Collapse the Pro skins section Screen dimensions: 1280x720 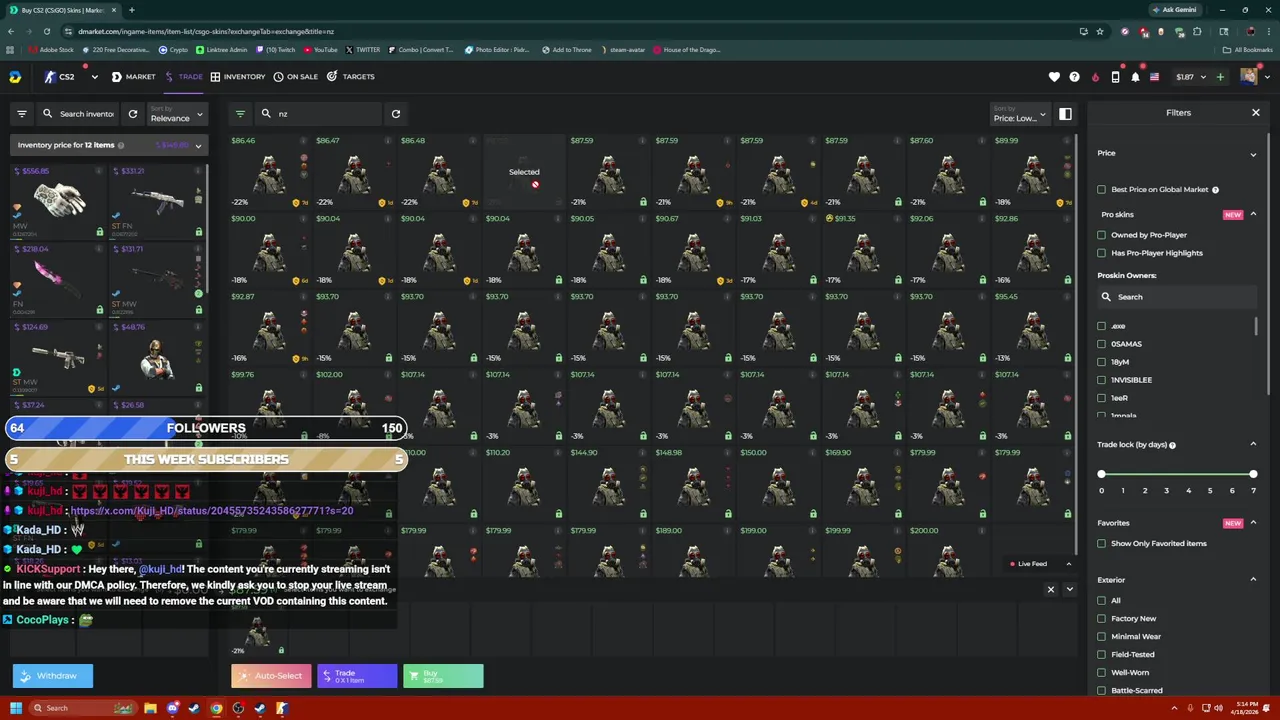(x=1253, y=214)
